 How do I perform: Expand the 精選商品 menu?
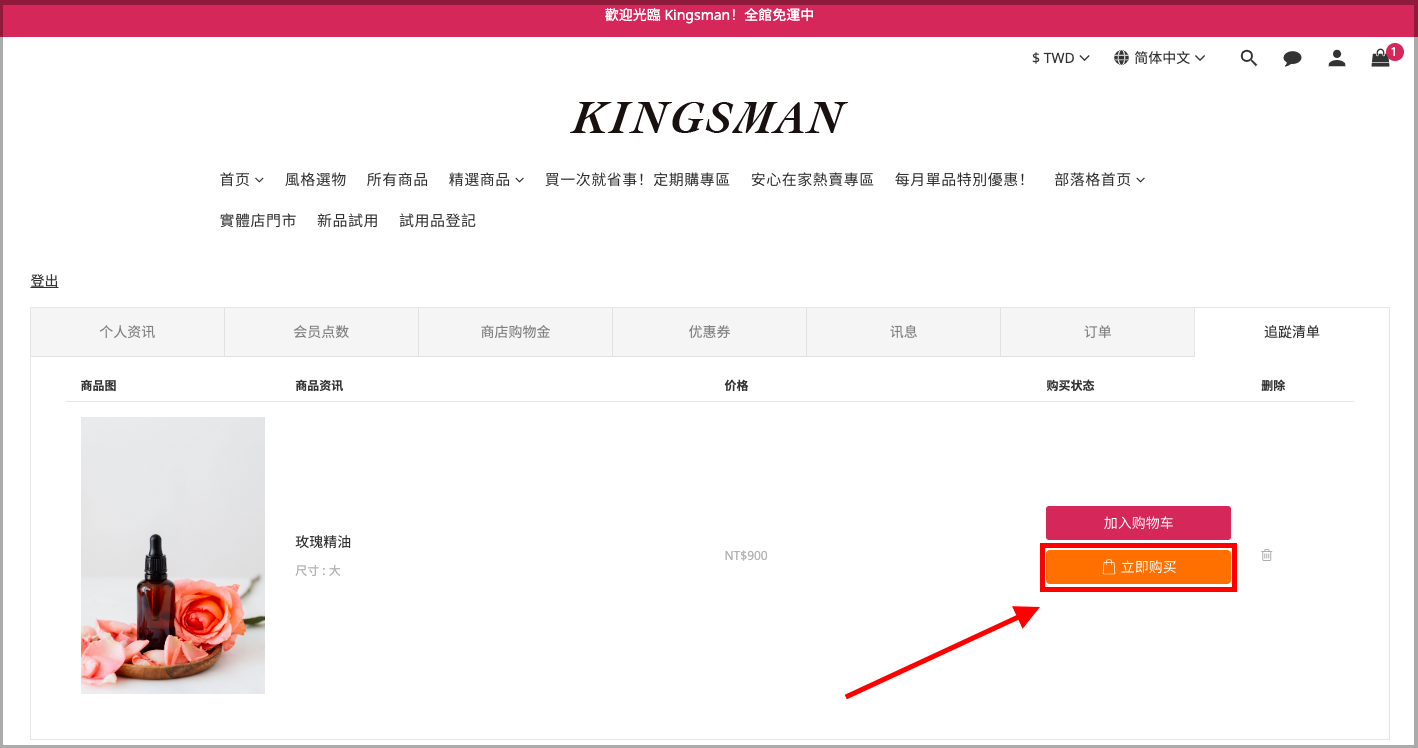[487, 179]
